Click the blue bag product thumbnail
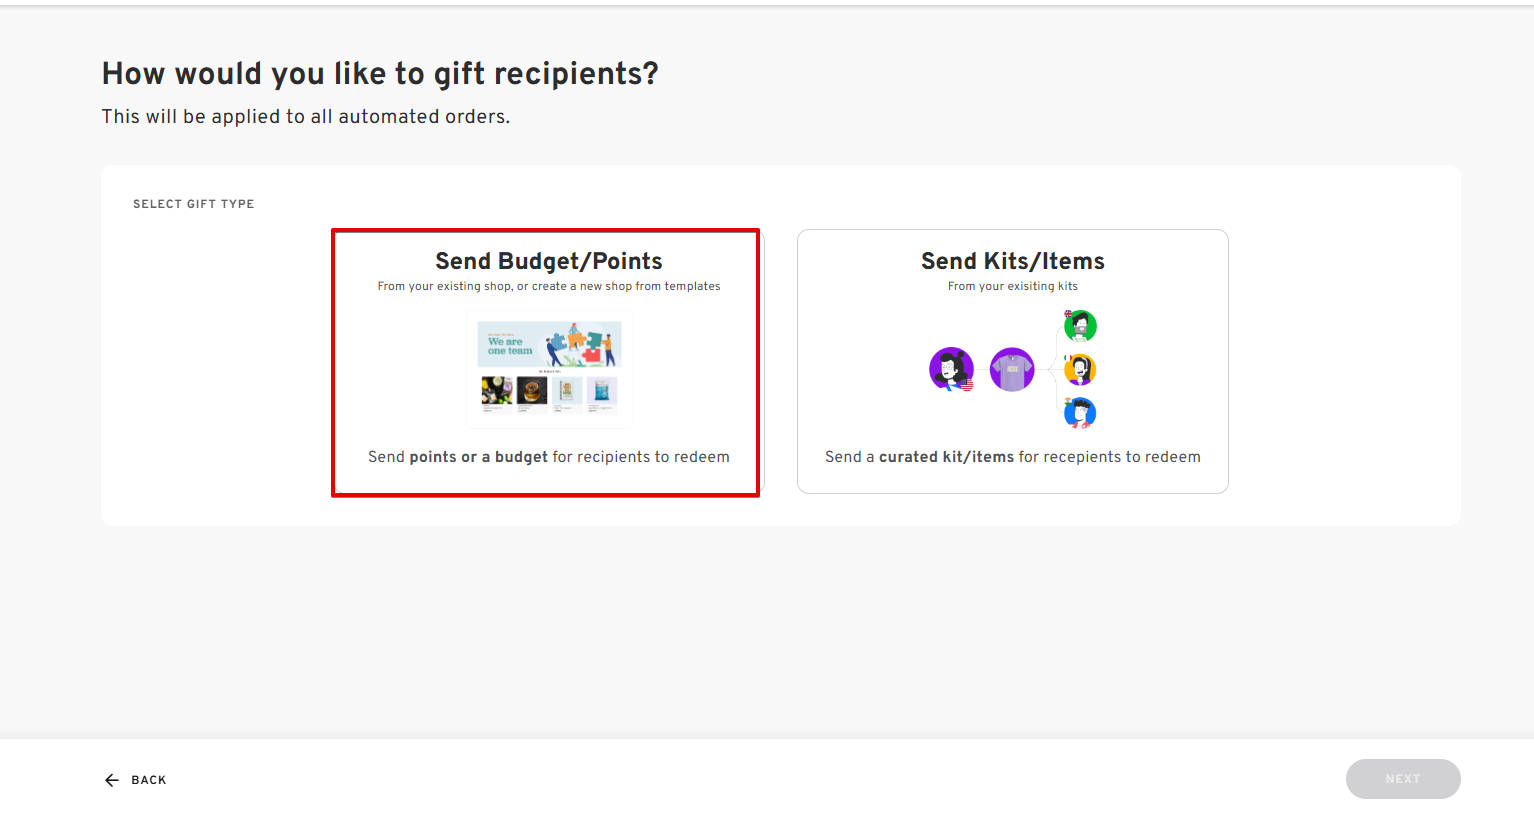Viewport: 1534px width, 816px height. click(602, 390)
